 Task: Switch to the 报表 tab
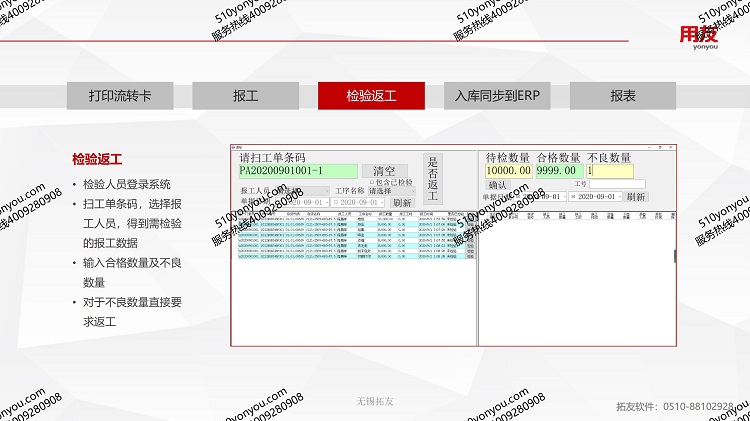coord(624,96)
